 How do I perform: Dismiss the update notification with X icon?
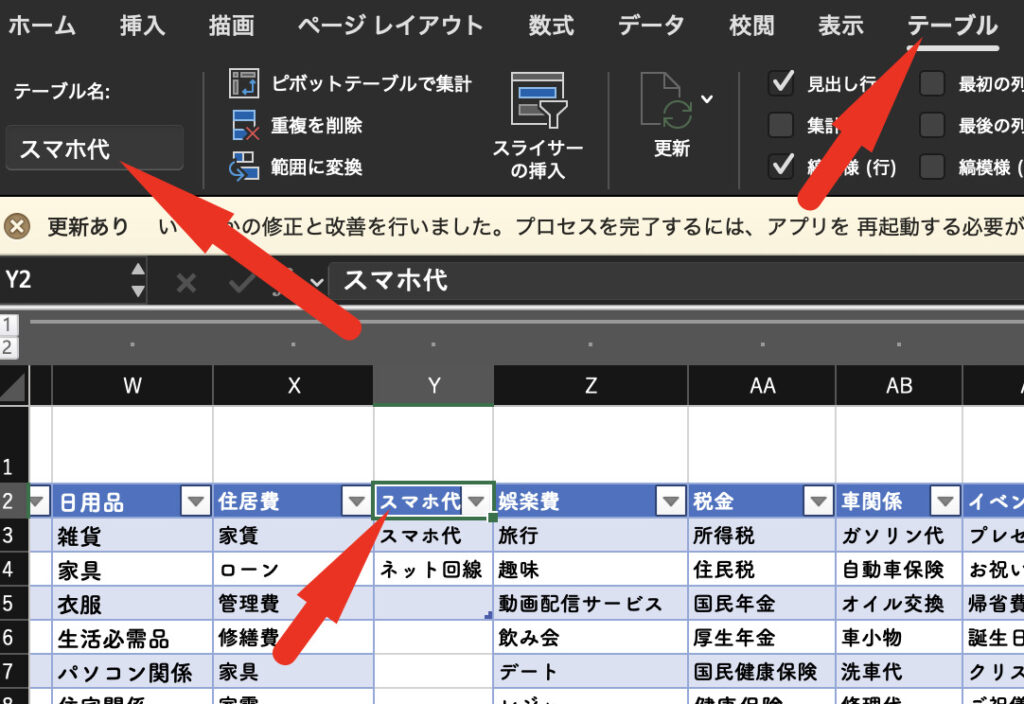15,227
